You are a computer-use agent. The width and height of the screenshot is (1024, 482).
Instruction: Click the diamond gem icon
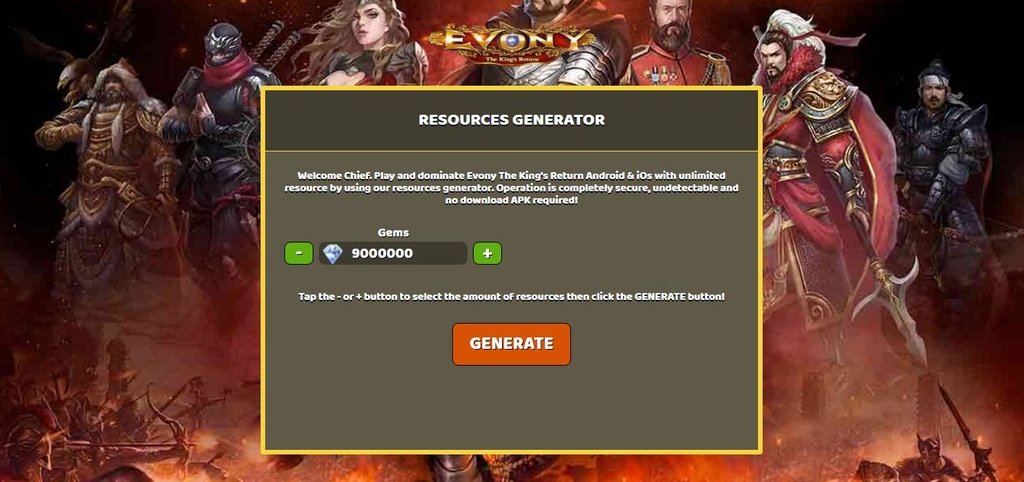click(x=332, y=253)
